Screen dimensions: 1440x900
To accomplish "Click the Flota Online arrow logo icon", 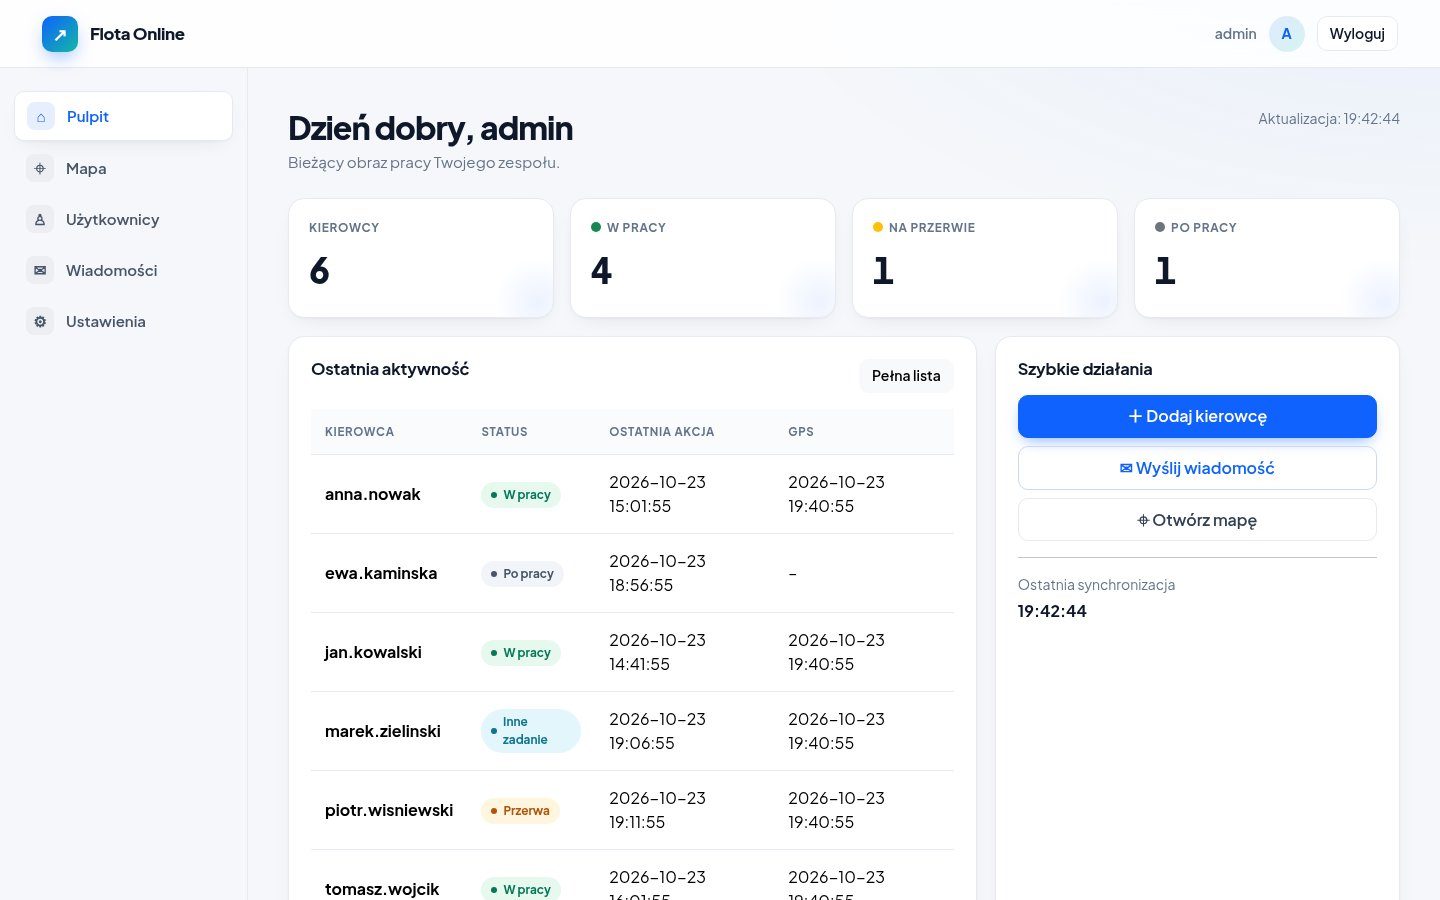I will tap(60, 34).
